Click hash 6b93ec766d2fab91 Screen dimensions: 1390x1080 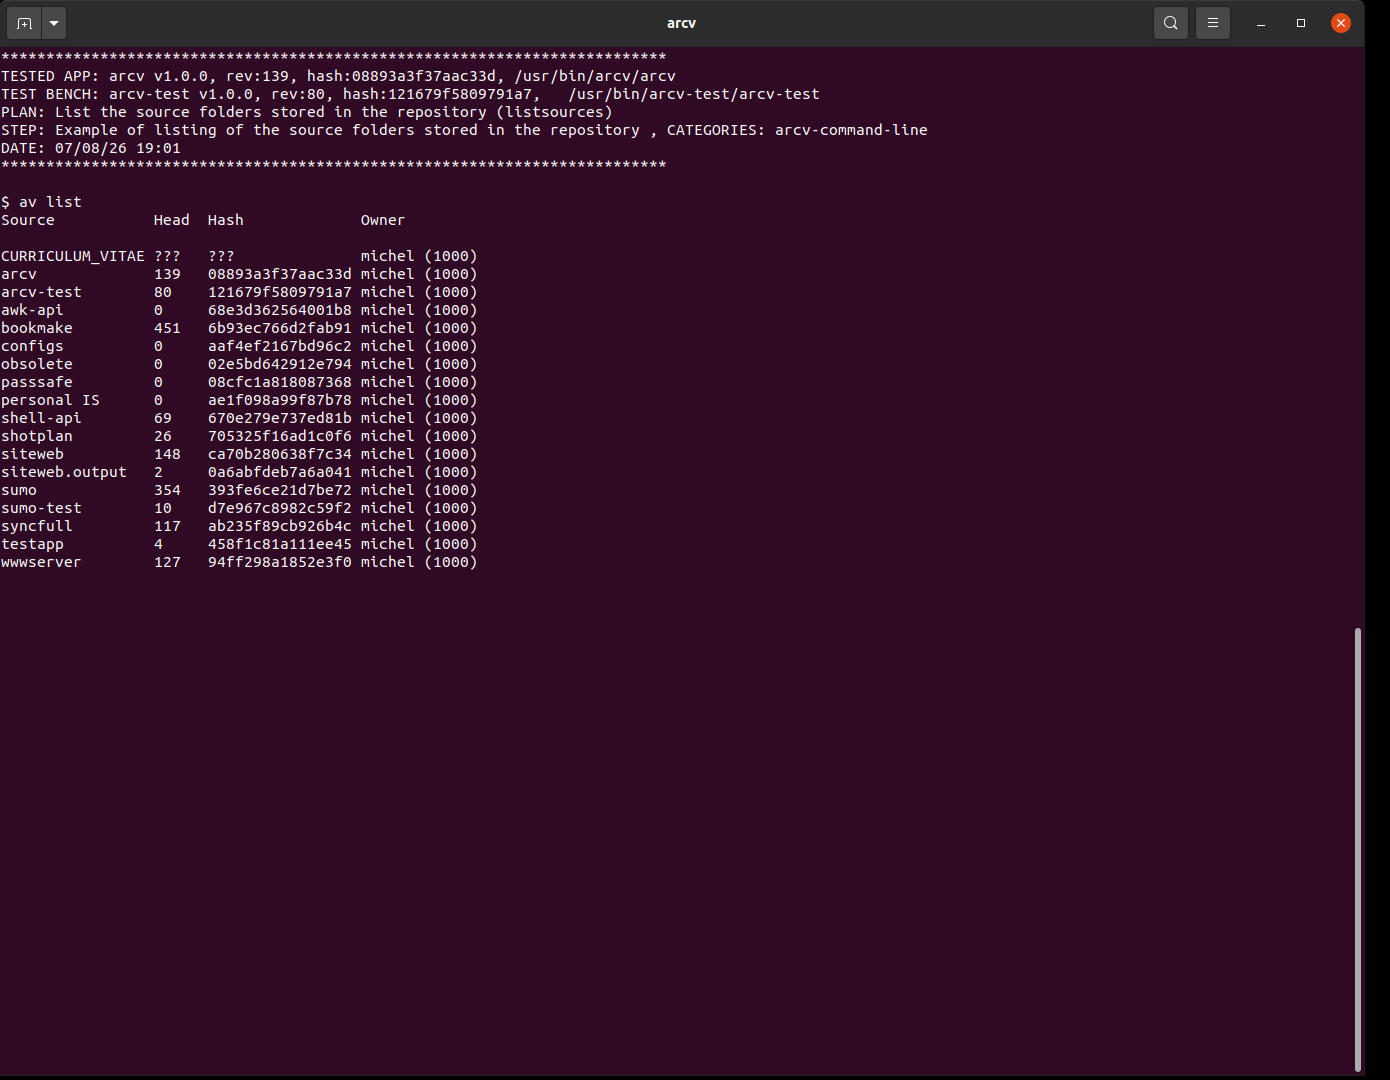[280, 328]
